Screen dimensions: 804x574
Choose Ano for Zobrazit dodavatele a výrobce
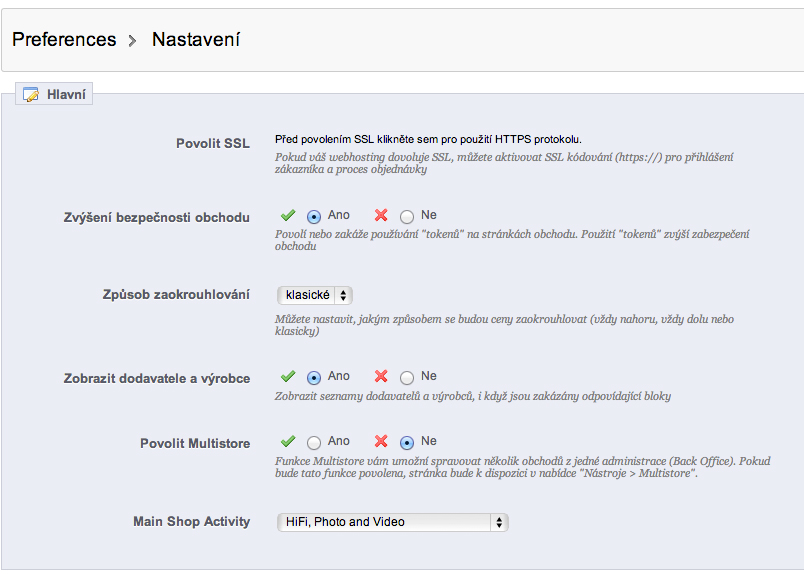[x=314, y=378]
